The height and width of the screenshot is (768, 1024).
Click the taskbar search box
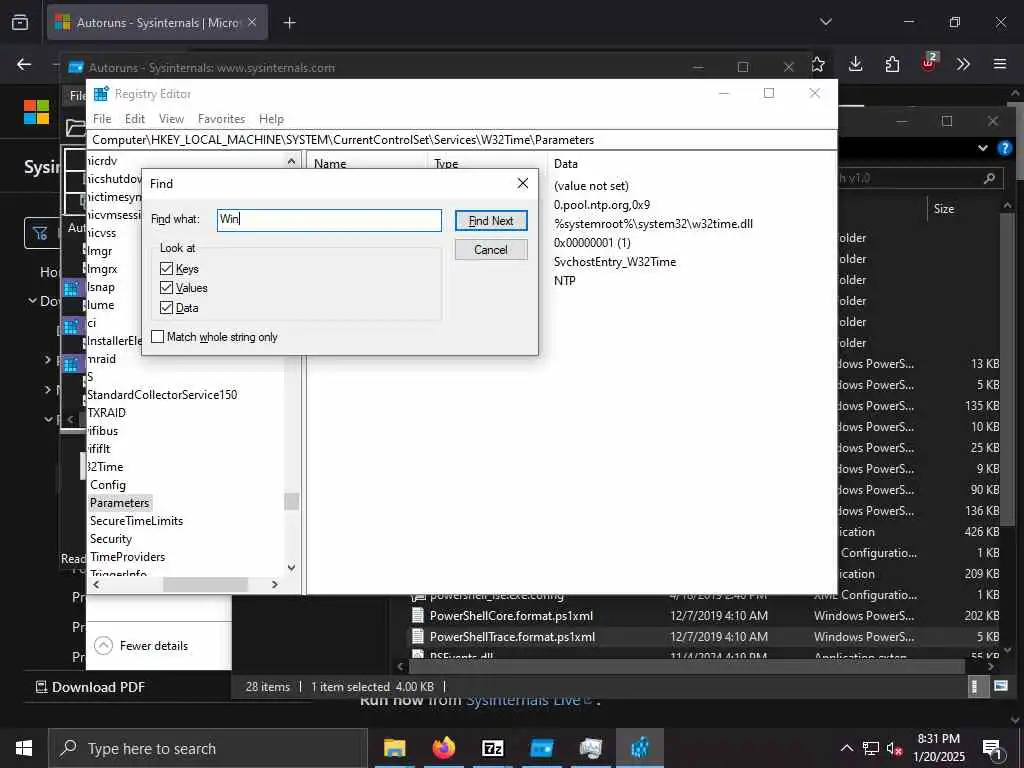click(x=208, y=748)
